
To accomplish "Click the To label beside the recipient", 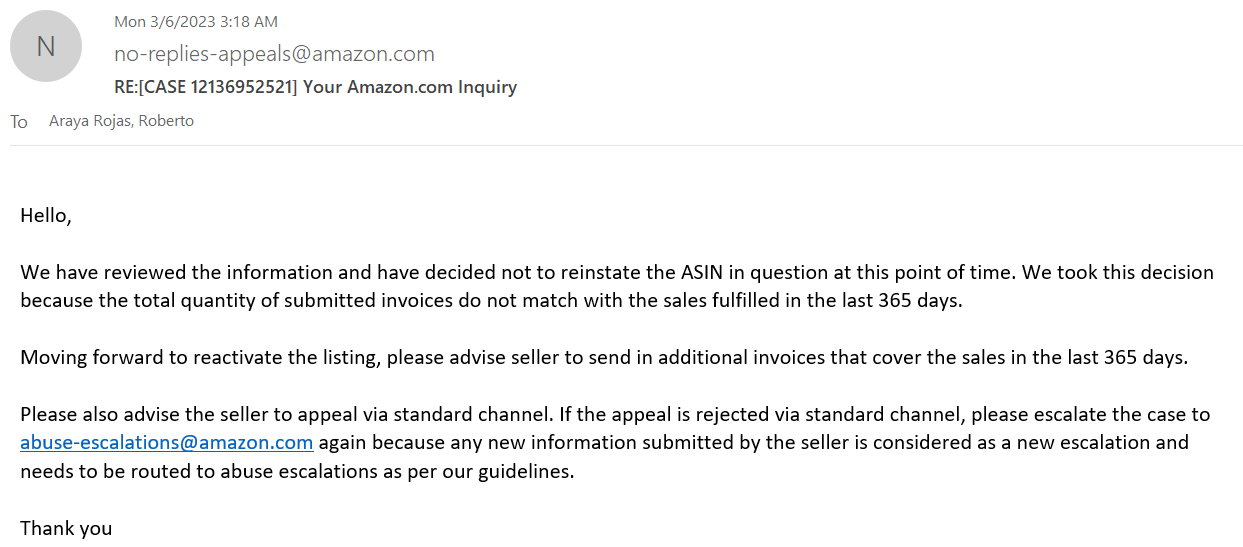I will [x=19, y=122].
